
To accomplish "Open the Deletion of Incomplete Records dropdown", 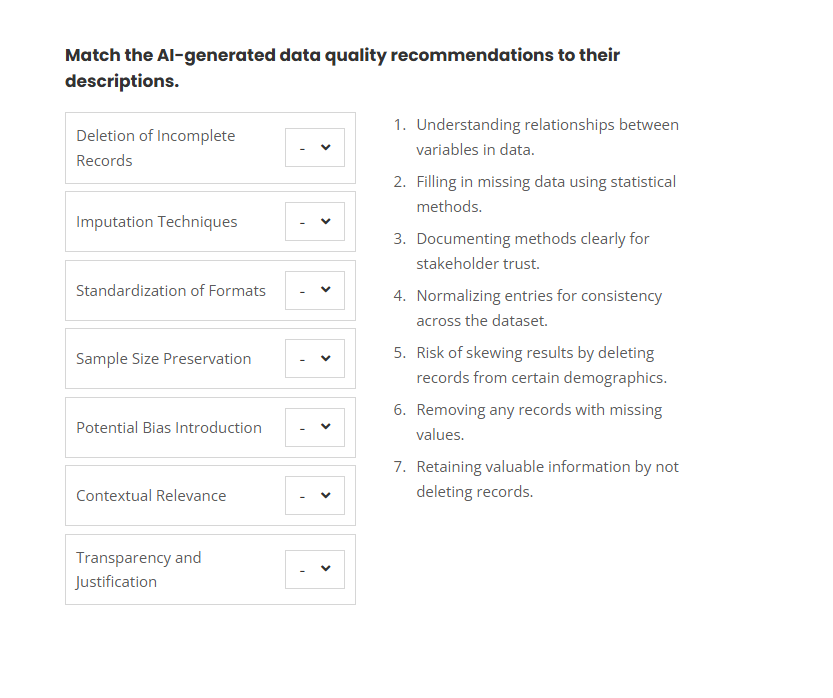I will tap(314, 147).
